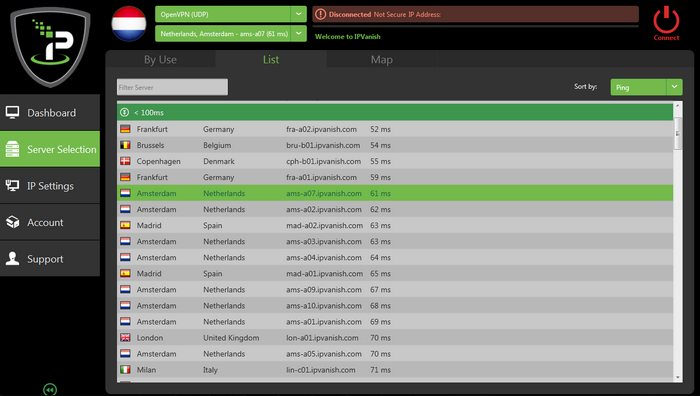Click the green rewind collapse sidebar icon
The width and height of the screenshot is (700, 396).
pos(50,390)
